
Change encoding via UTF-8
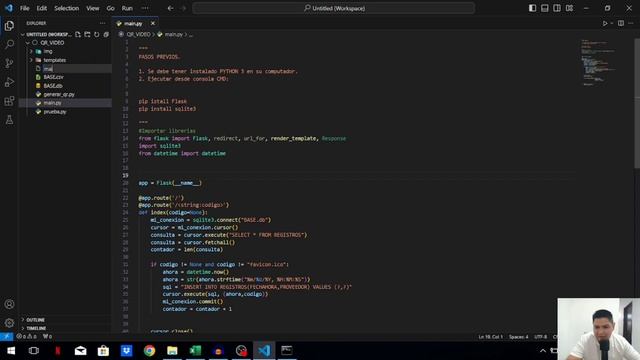click(540, 337)
